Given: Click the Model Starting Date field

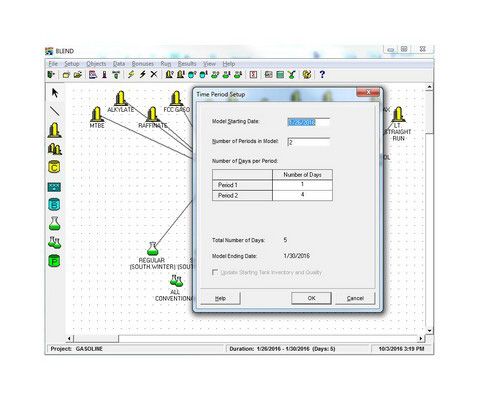Looking at the screenshot, I should 308,122.
